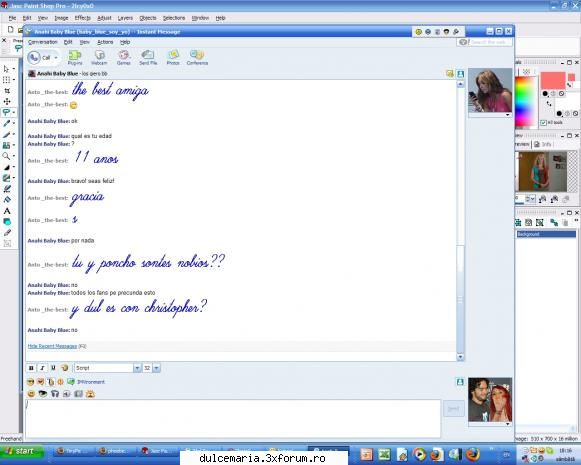Open the Photos sharing icon
This screenshot has width=581, height=465.
tap(173, 57)
